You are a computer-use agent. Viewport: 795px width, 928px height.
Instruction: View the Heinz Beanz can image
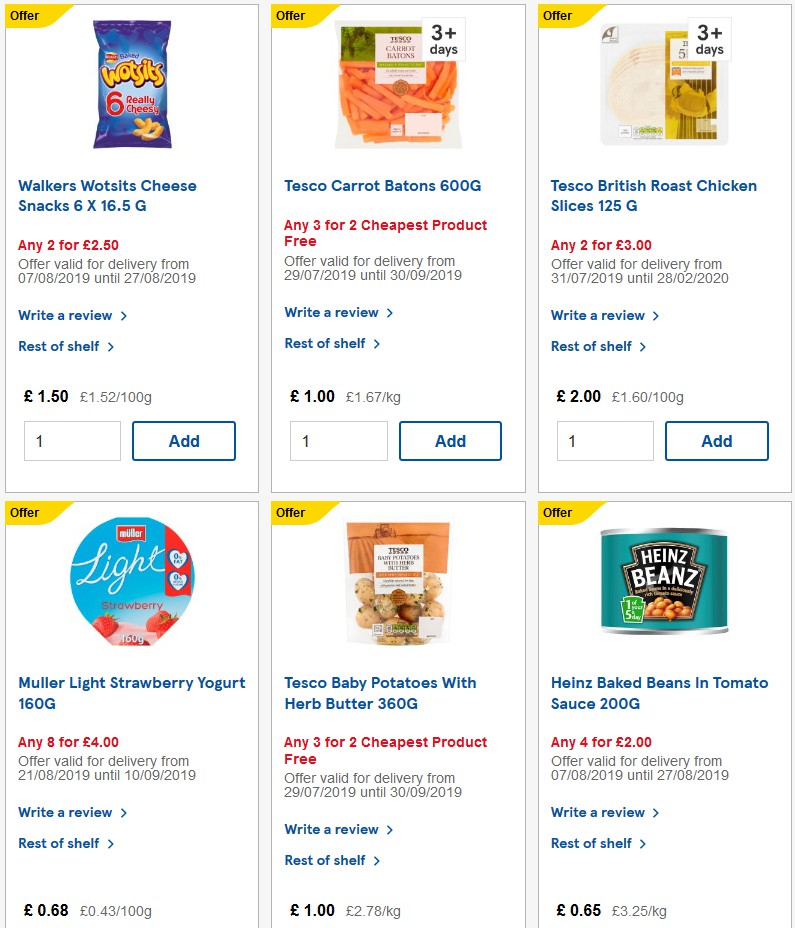click(663, 580)
